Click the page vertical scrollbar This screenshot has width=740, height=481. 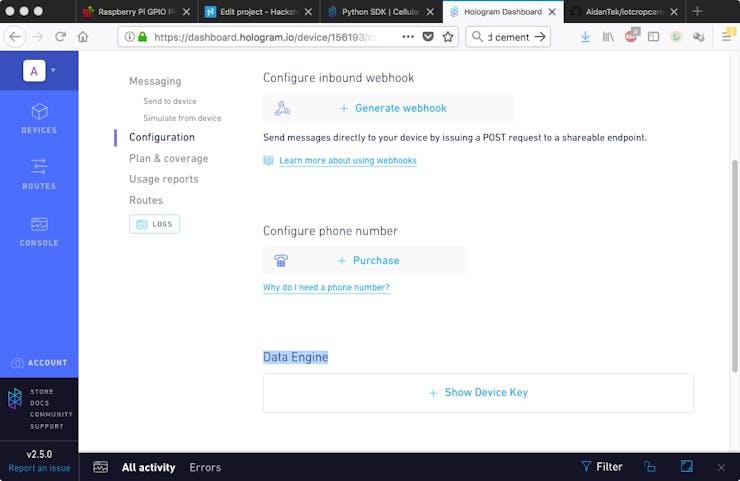[734, 266]
